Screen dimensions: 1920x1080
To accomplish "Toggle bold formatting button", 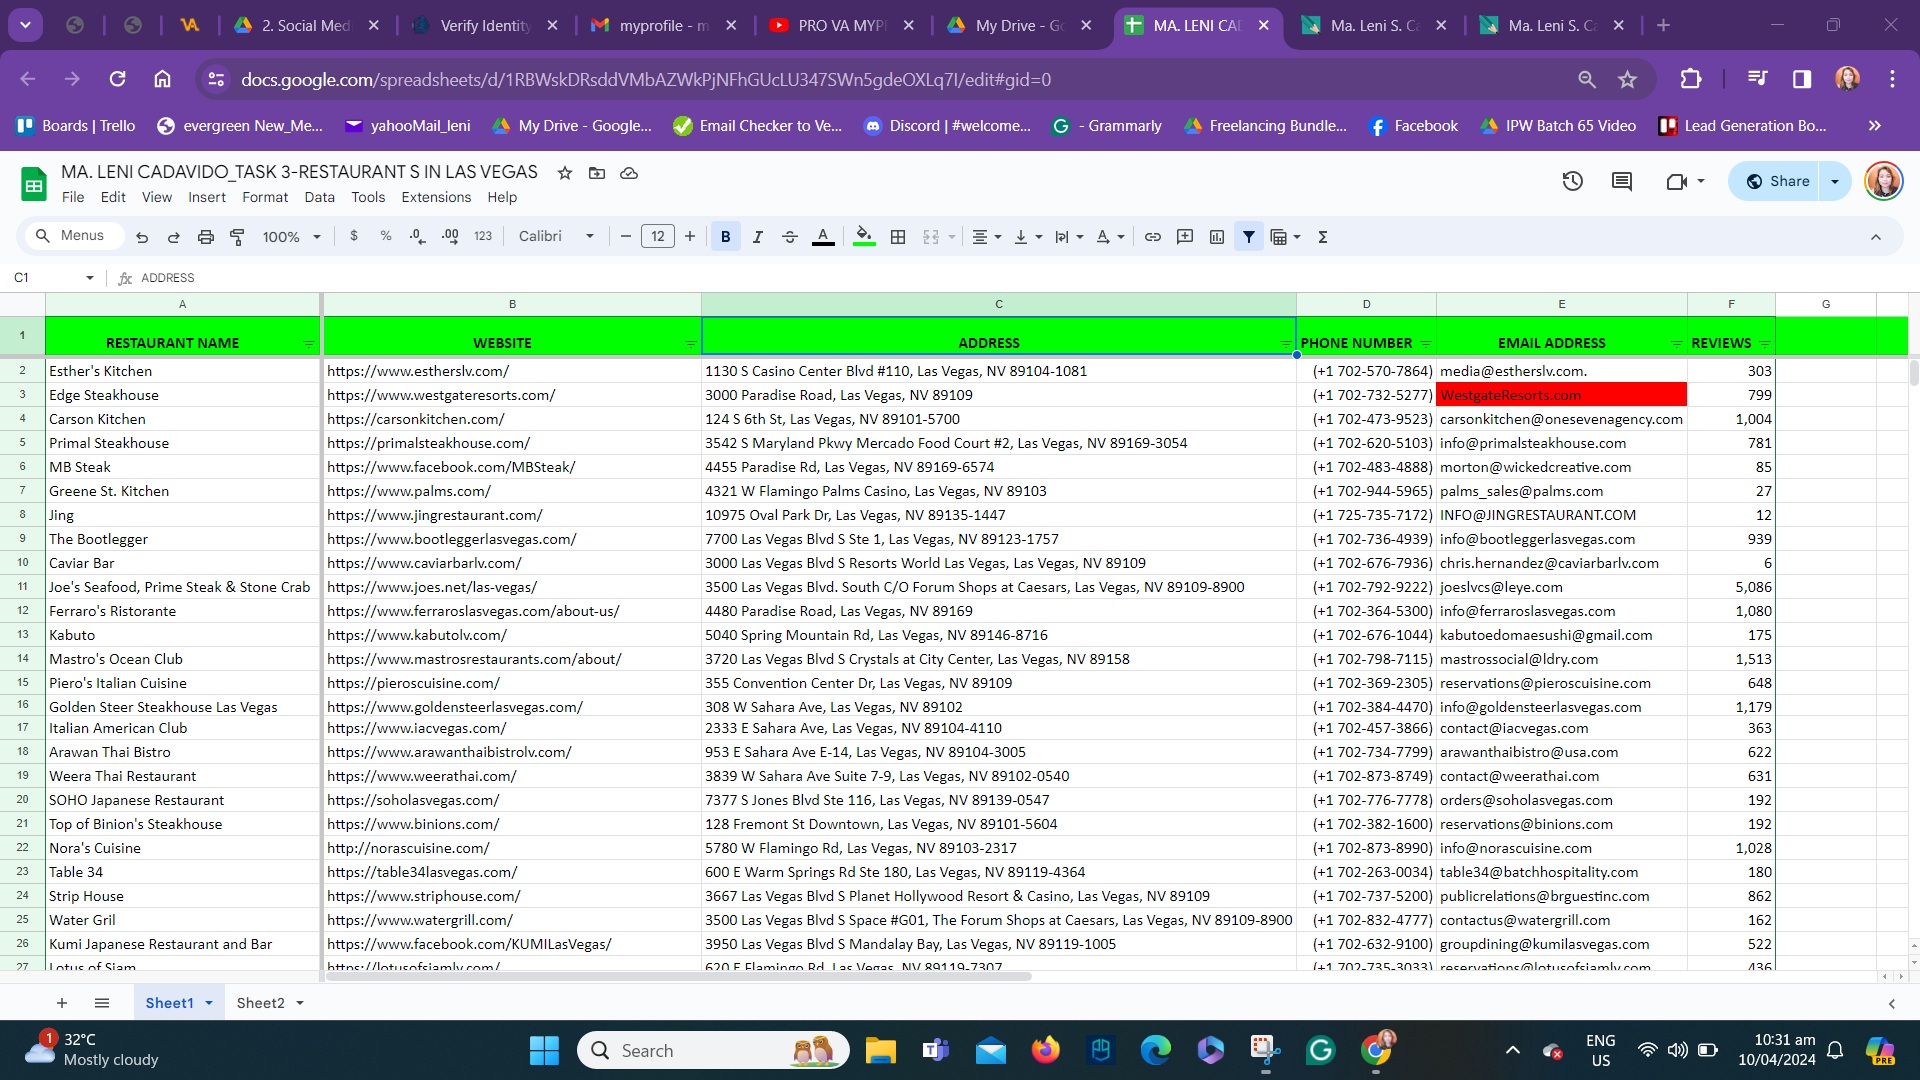I will [725, 237].
